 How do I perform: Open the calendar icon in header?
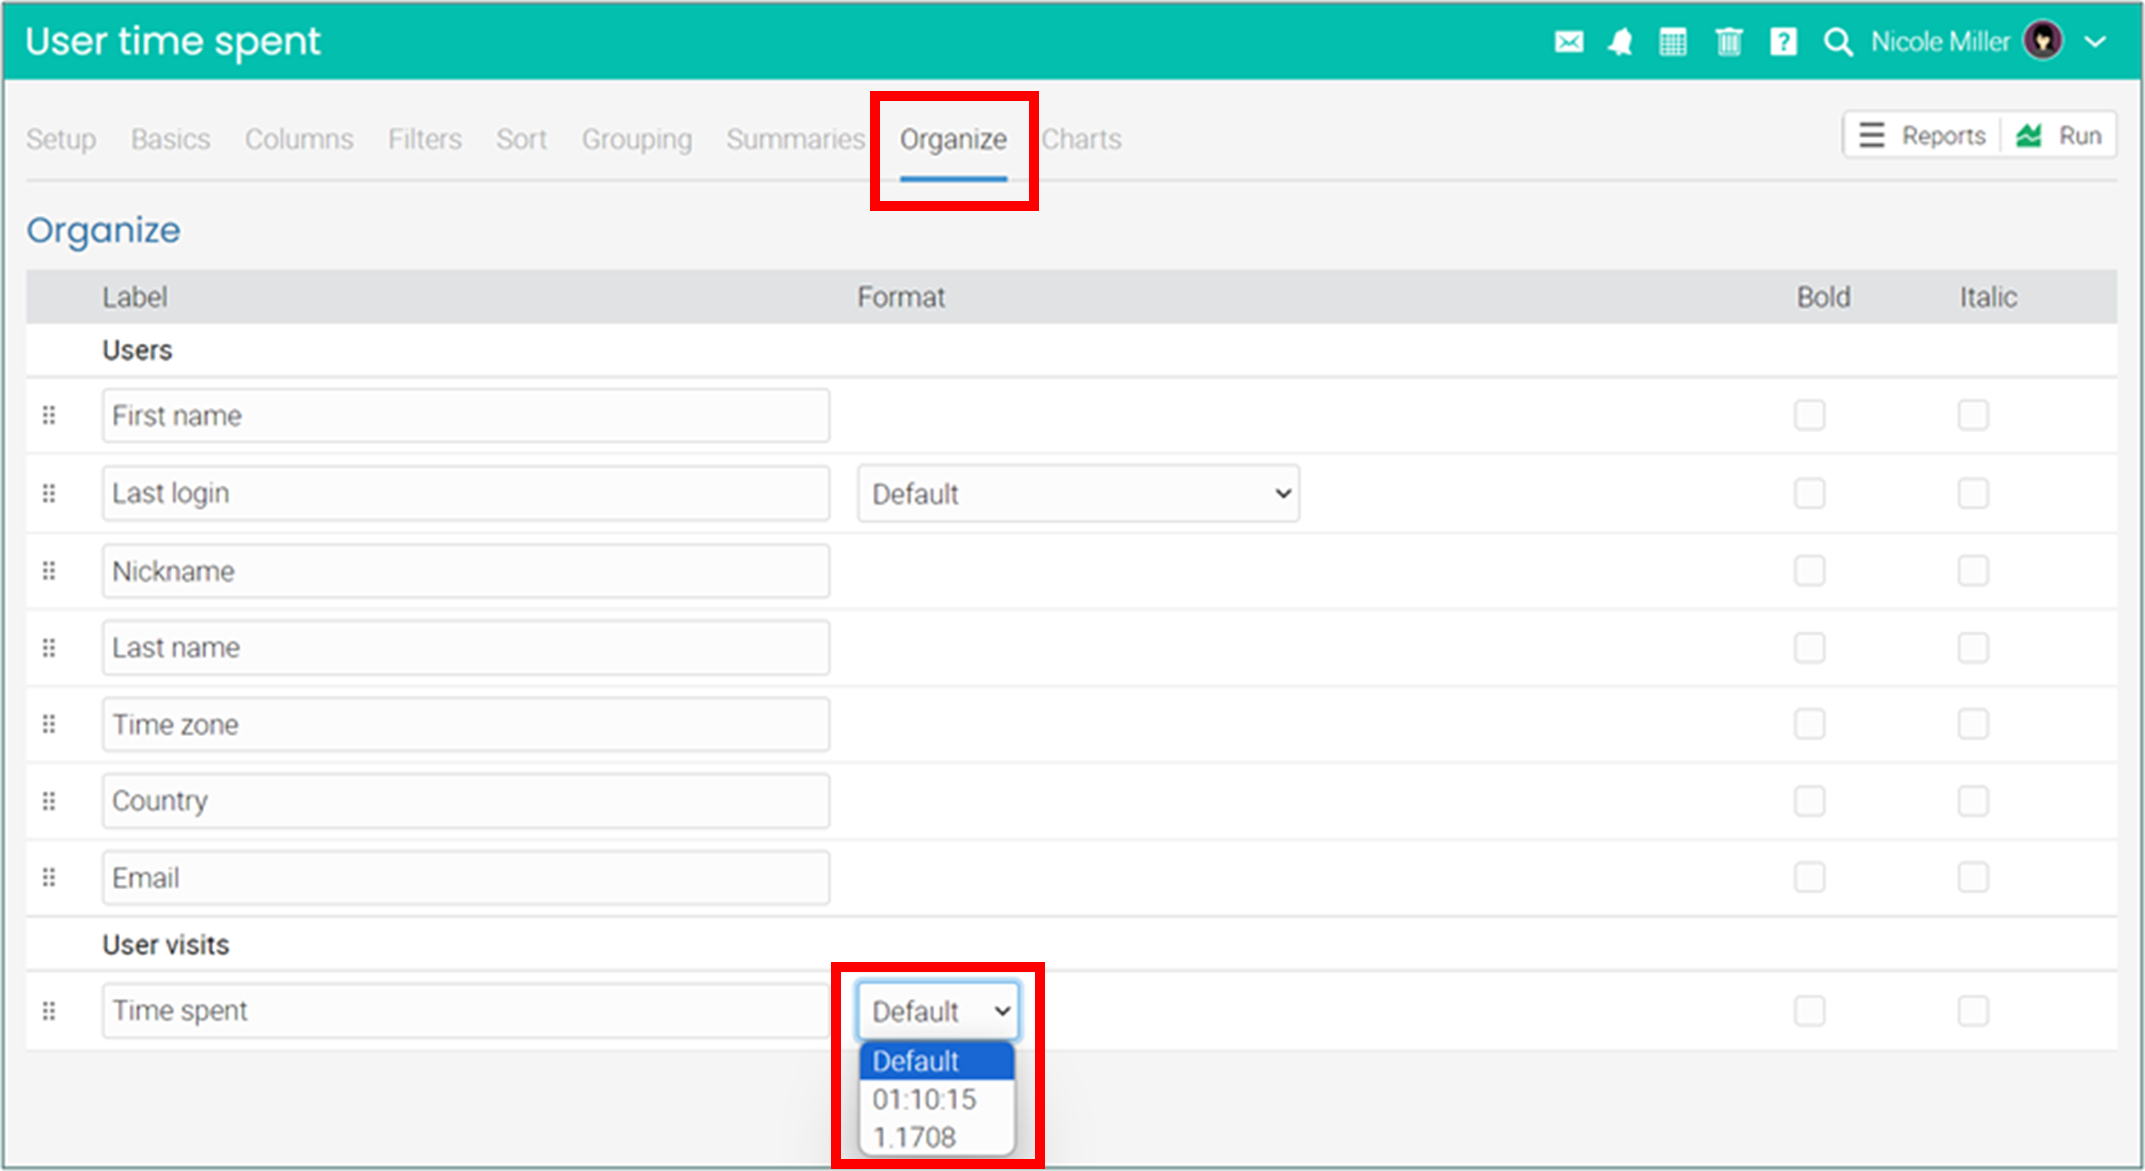pyautogui.click(x=1673, y=42)
